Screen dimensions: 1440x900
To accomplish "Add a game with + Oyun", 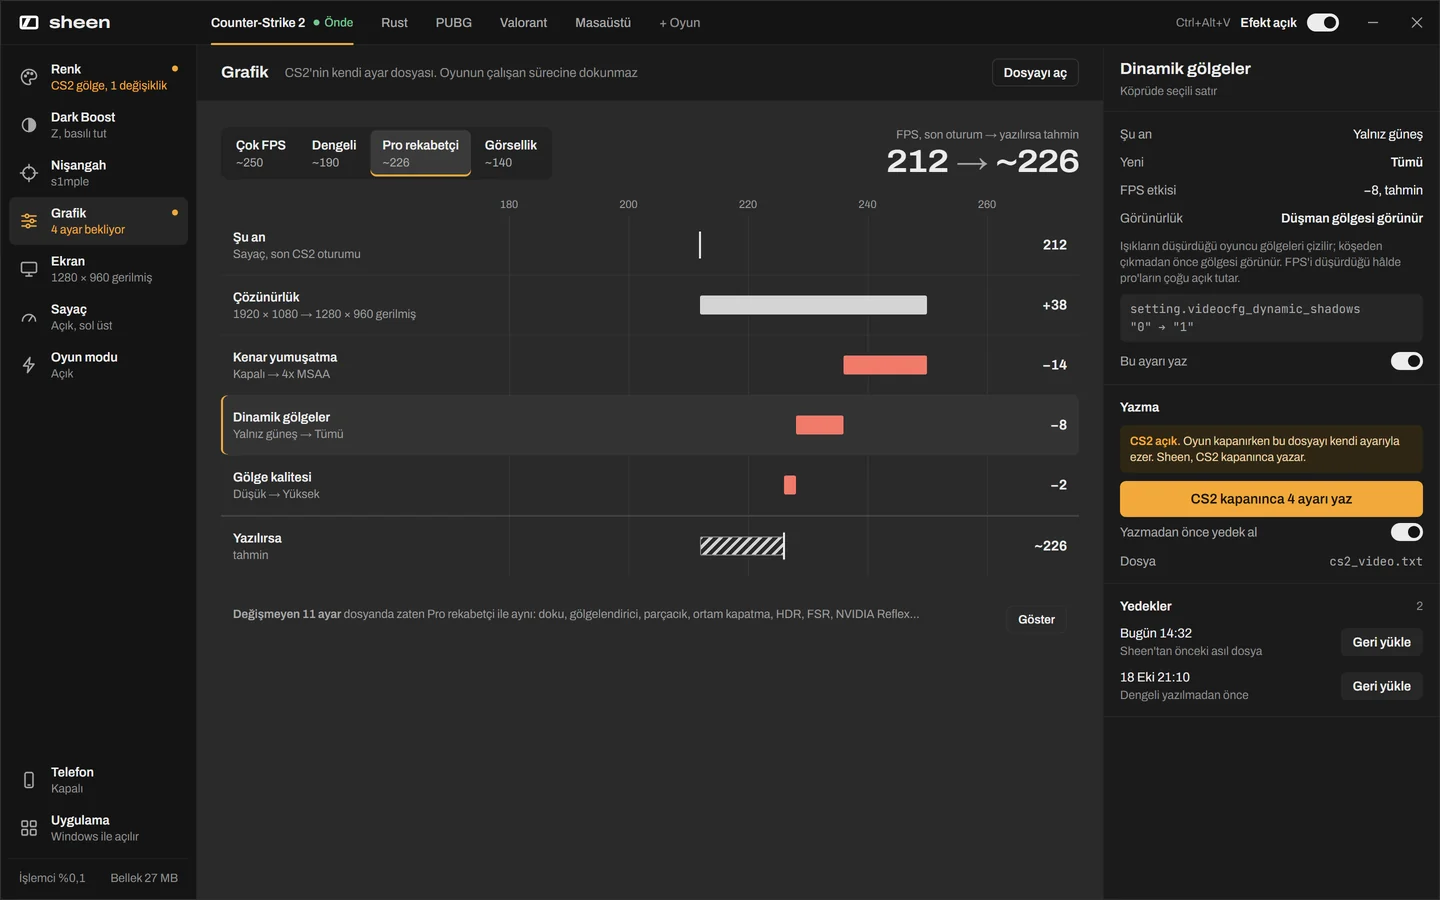I will pos(679,22).
